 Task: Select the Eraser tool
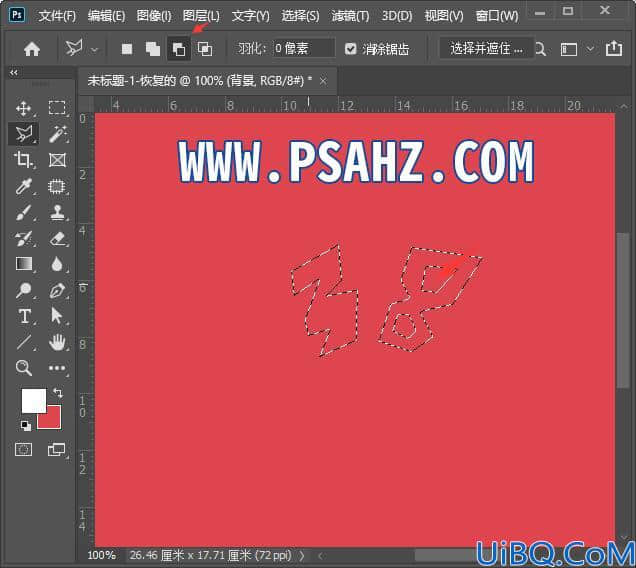coord(57,239)
